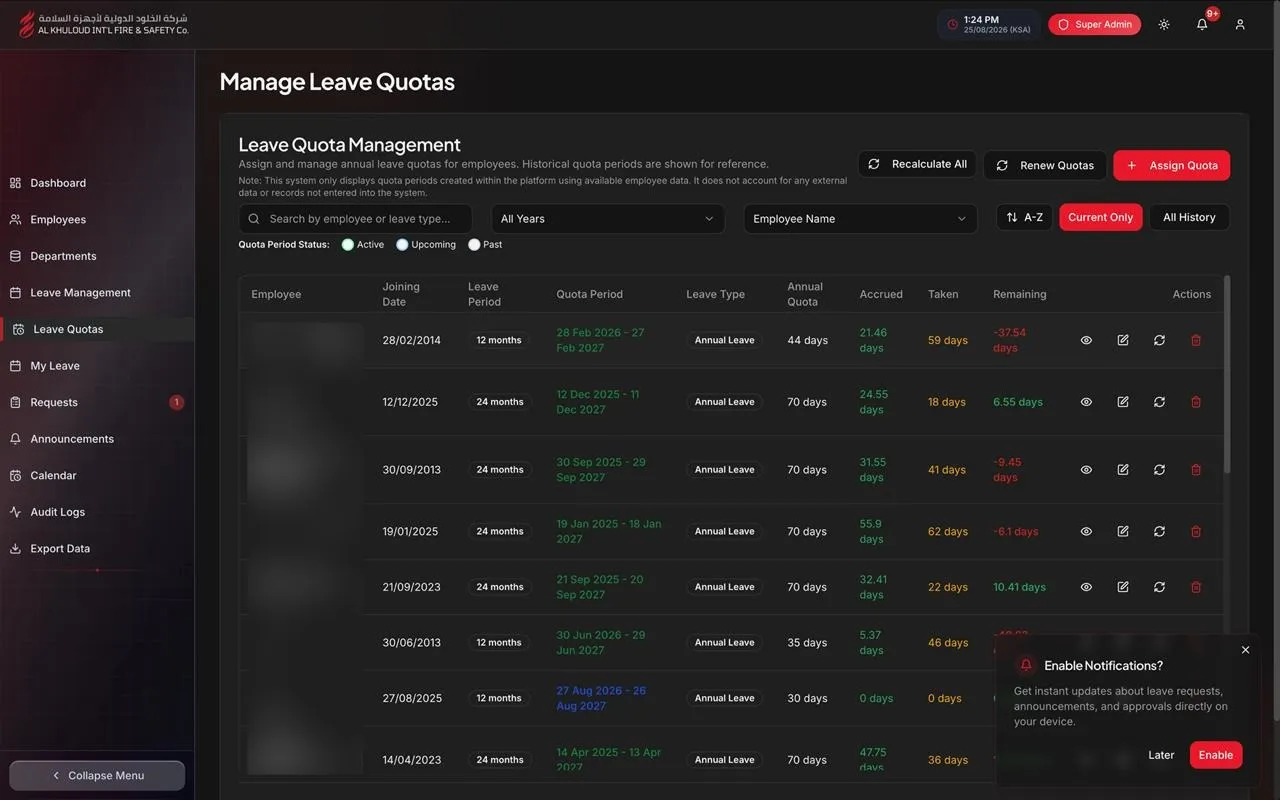View quota for employee joined 30/09/2013
Screen dimensions: 1280x800
coord(1086,469)
